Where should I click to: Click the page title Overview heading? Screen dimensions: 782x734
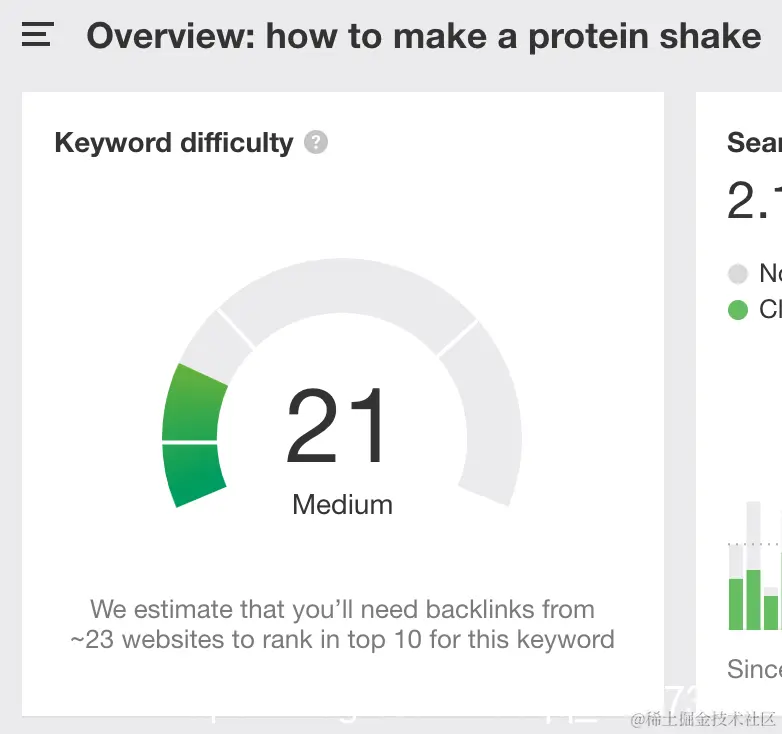coord(424,36)
